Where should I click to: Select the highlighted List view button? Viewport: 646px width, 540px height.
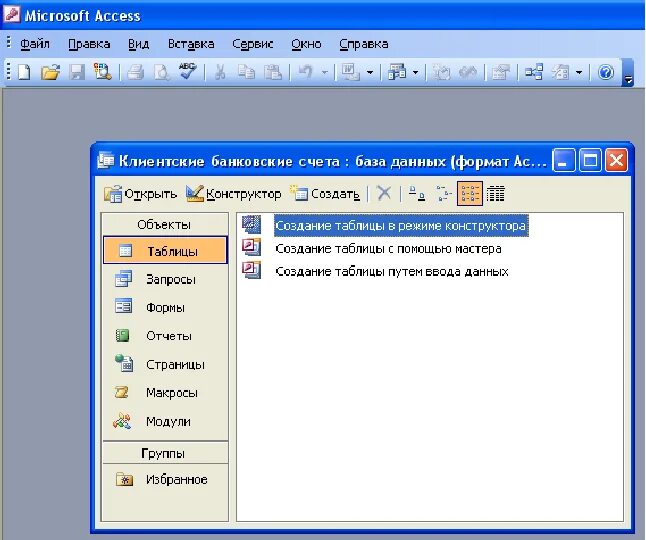tap(470, 193)
